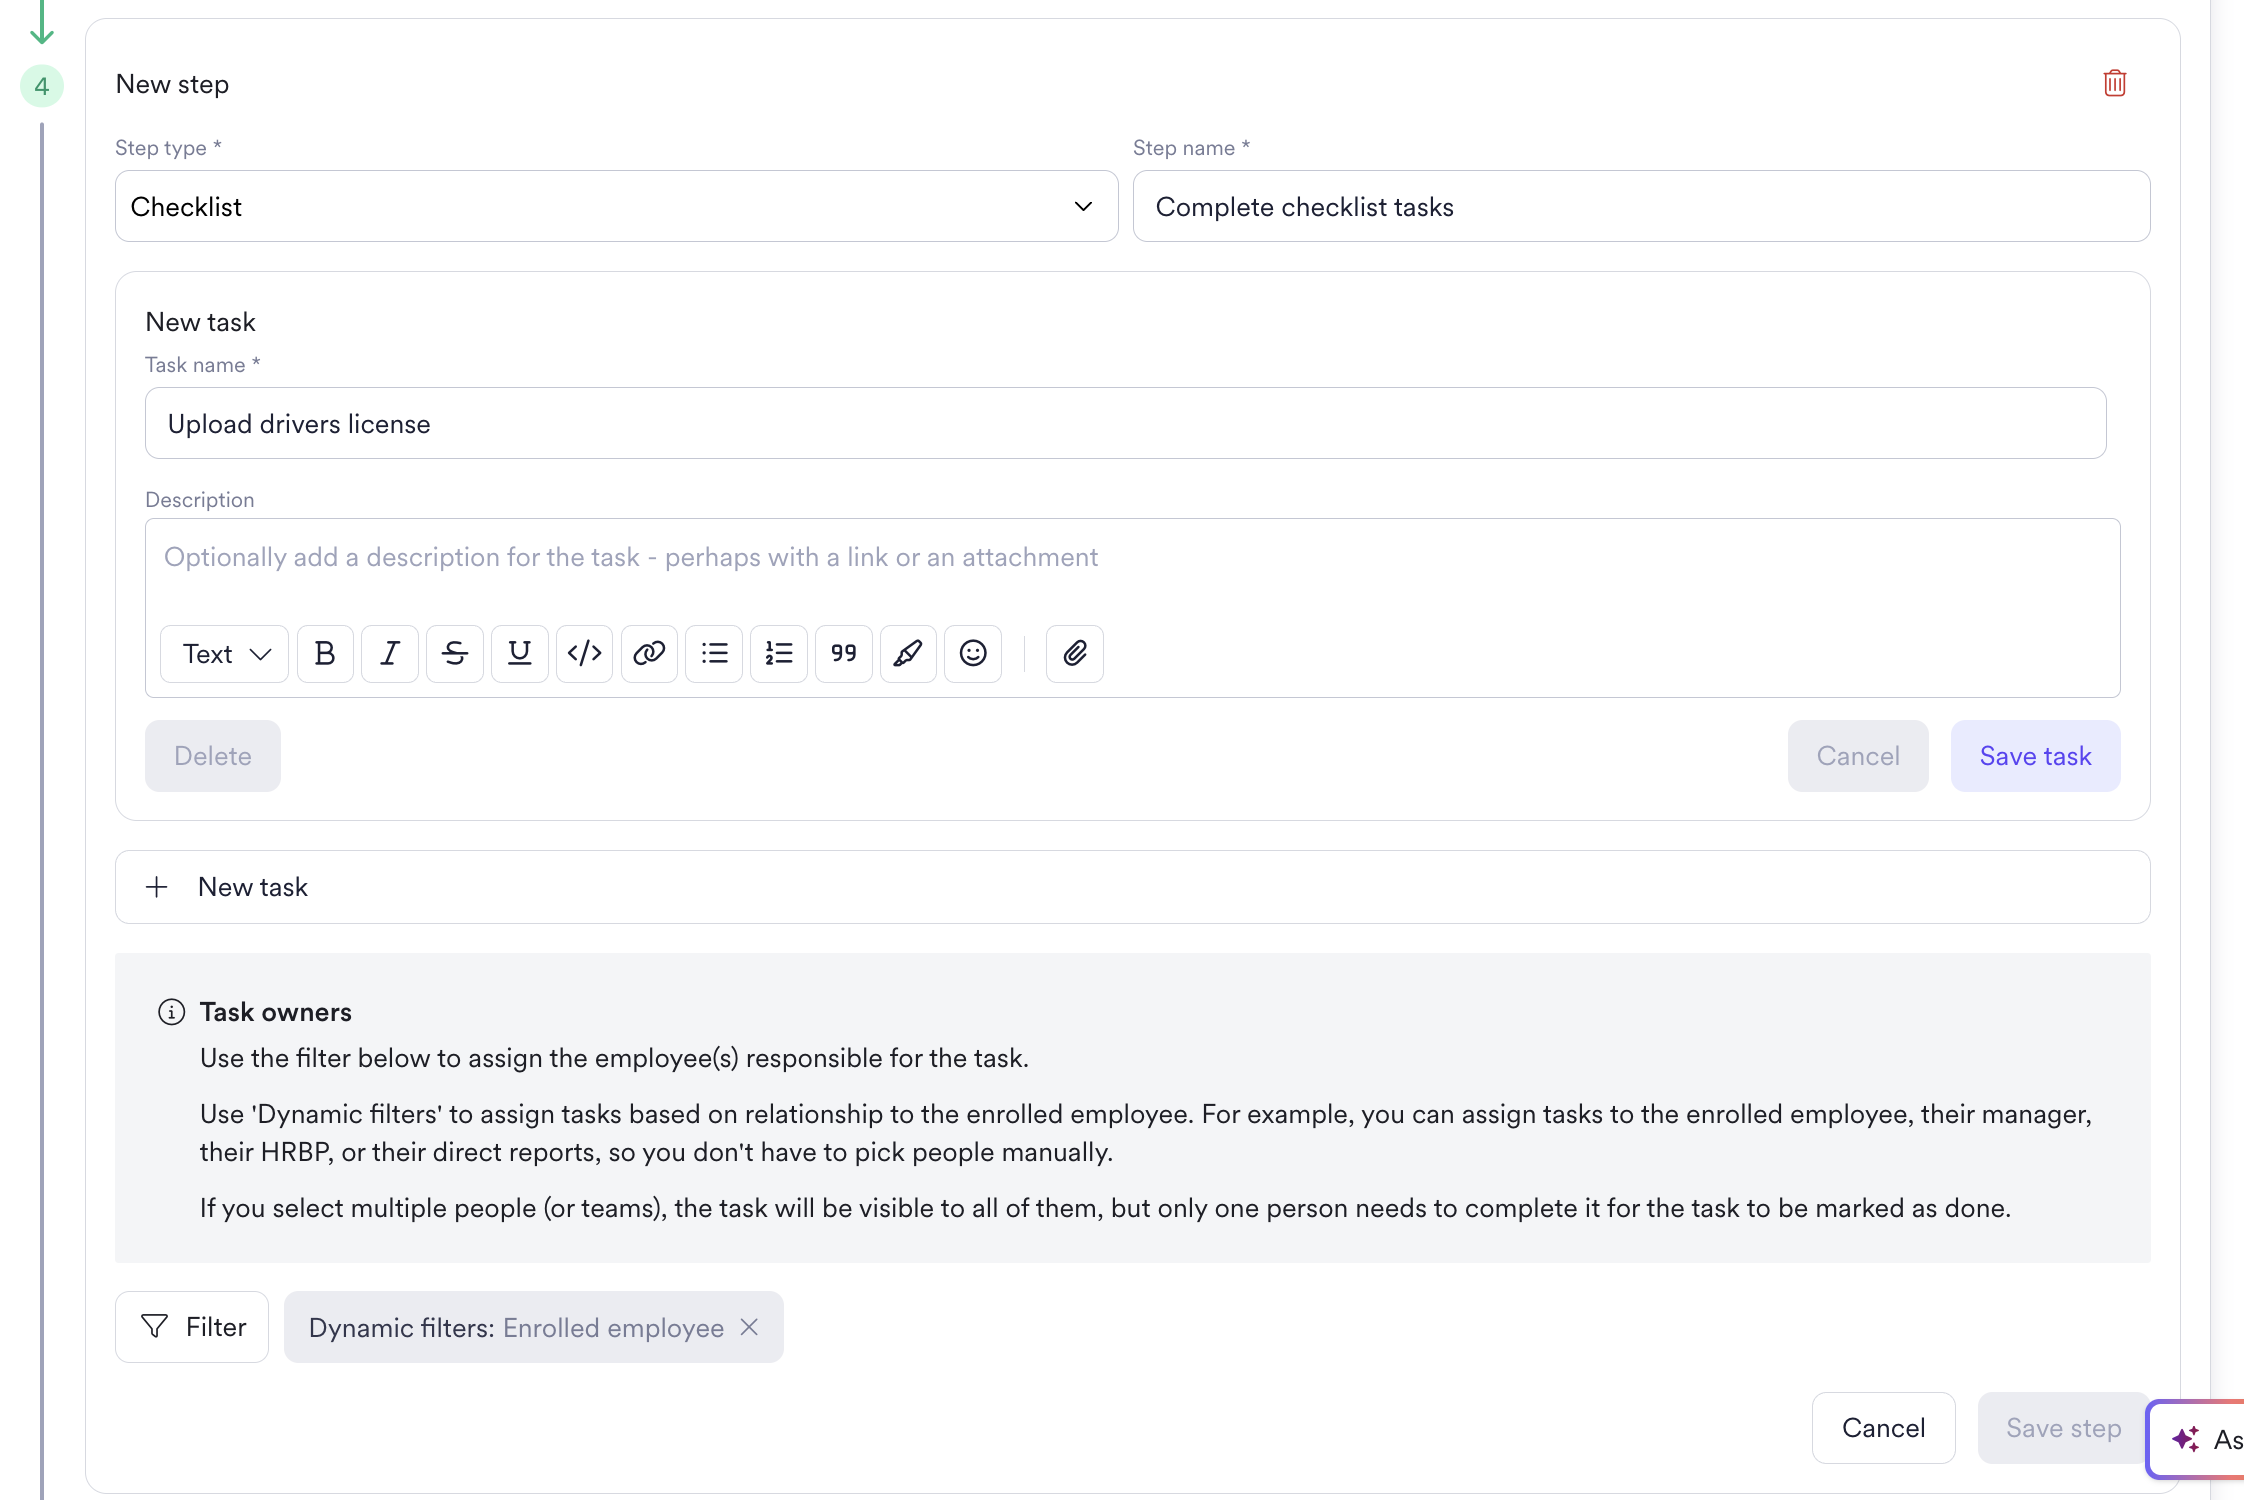Delete this step with the red trash icon
The width and height of the screenshot is (2244, 1500).
click(x=2114, y=83)
